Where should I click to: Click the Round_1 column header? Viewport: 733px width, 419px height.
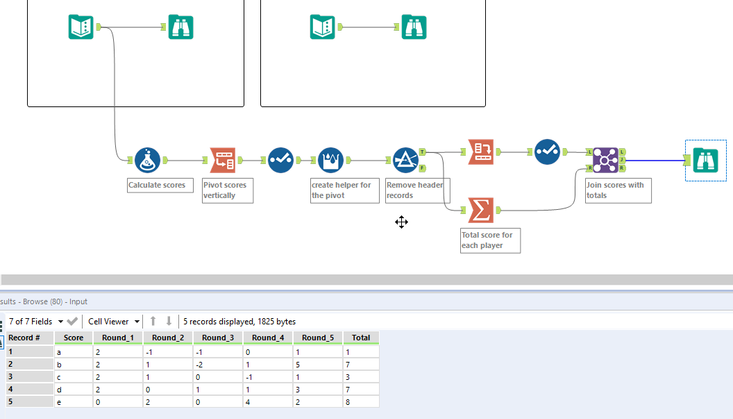click(x=118, y=338)
